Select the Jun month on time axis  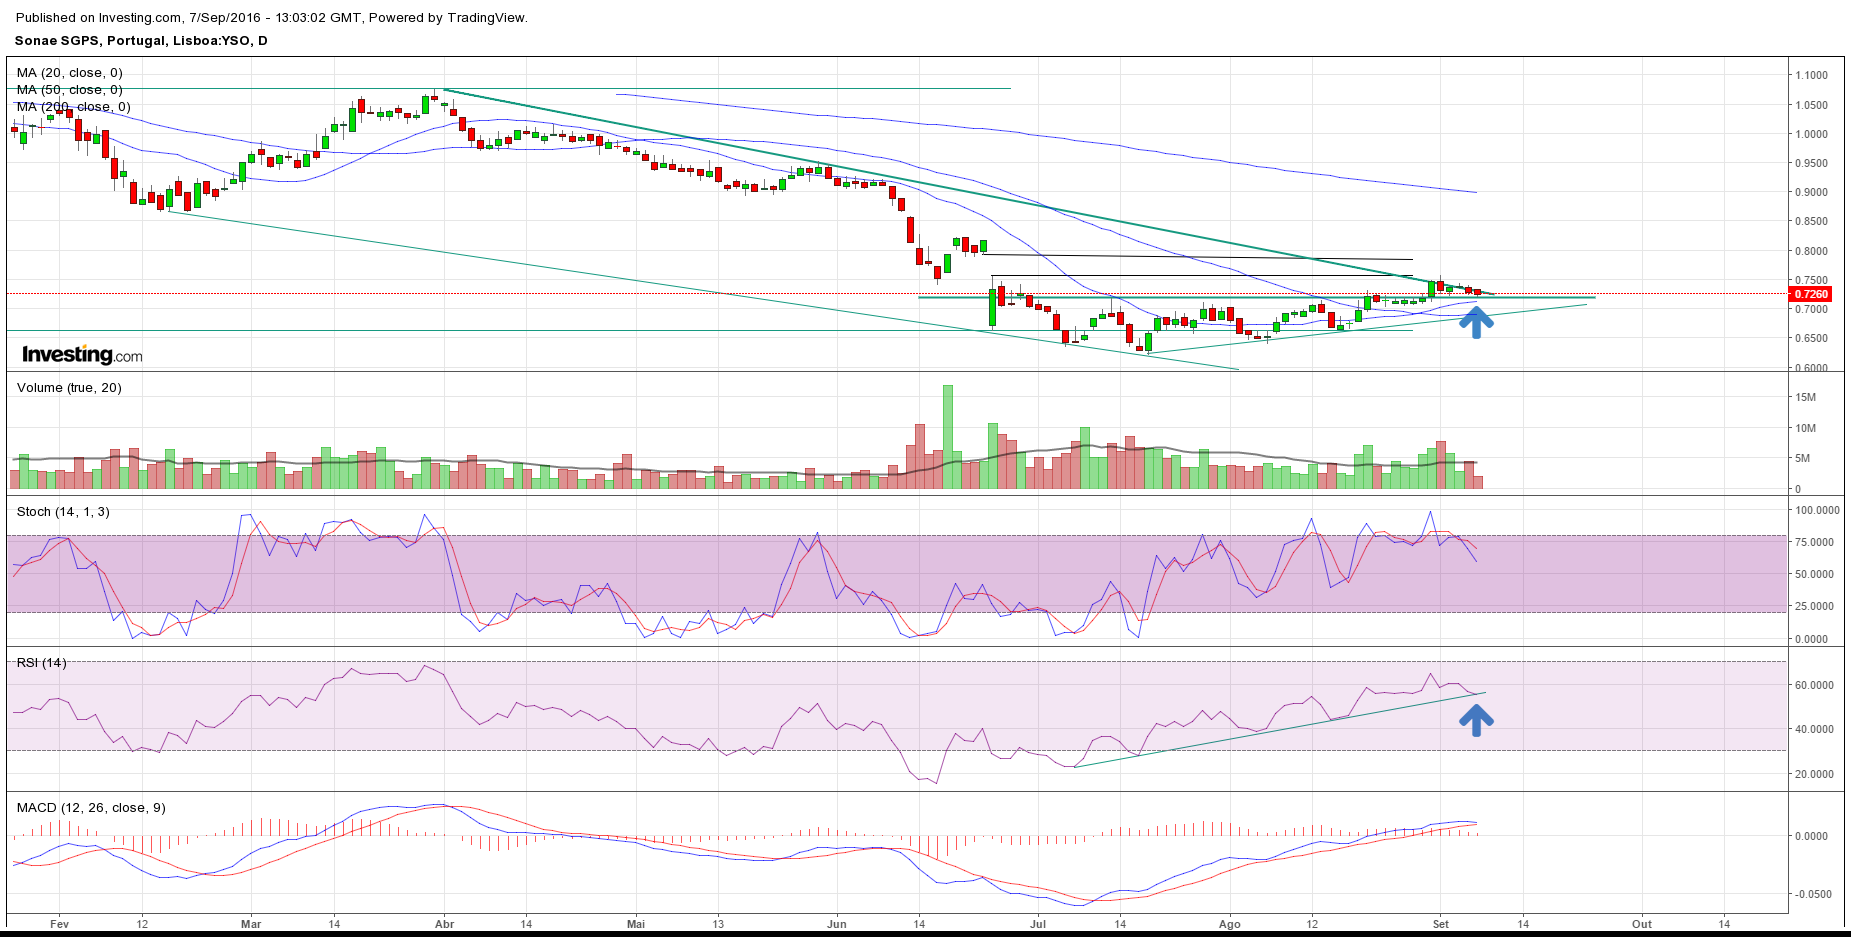[x=837, y=924]
